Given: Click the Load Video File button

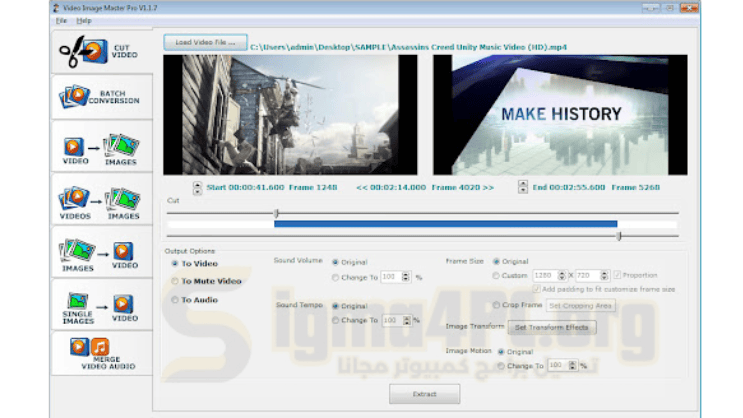Looking at the screenshot, I should click(x=204, y=43).
